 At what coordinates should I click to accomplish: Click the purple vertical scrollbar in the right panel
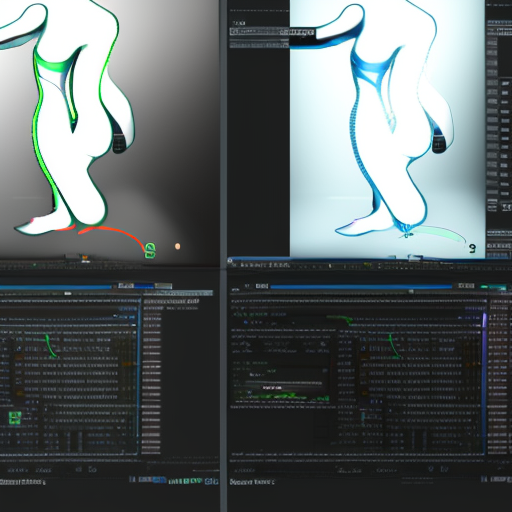click(484, 383)
